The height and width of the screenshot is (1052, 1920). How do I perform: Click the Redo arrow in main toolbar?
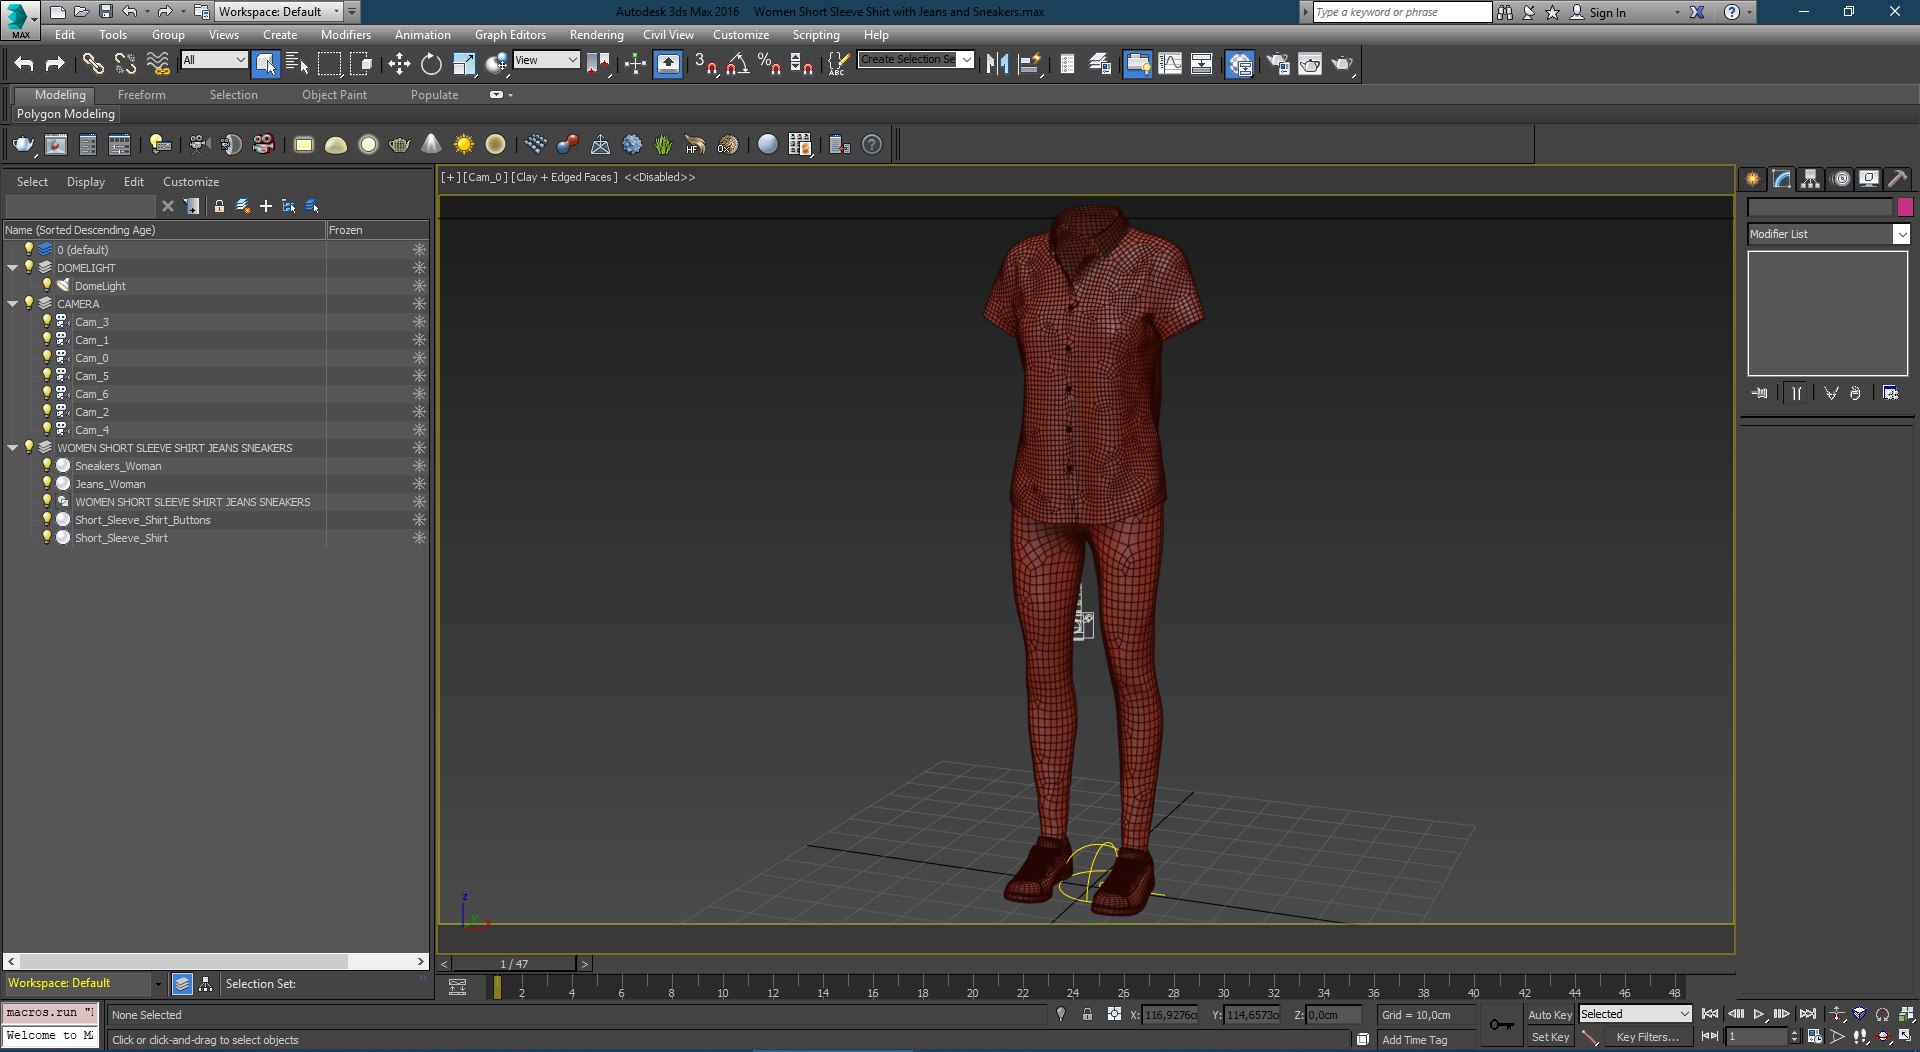coord(55,64)
